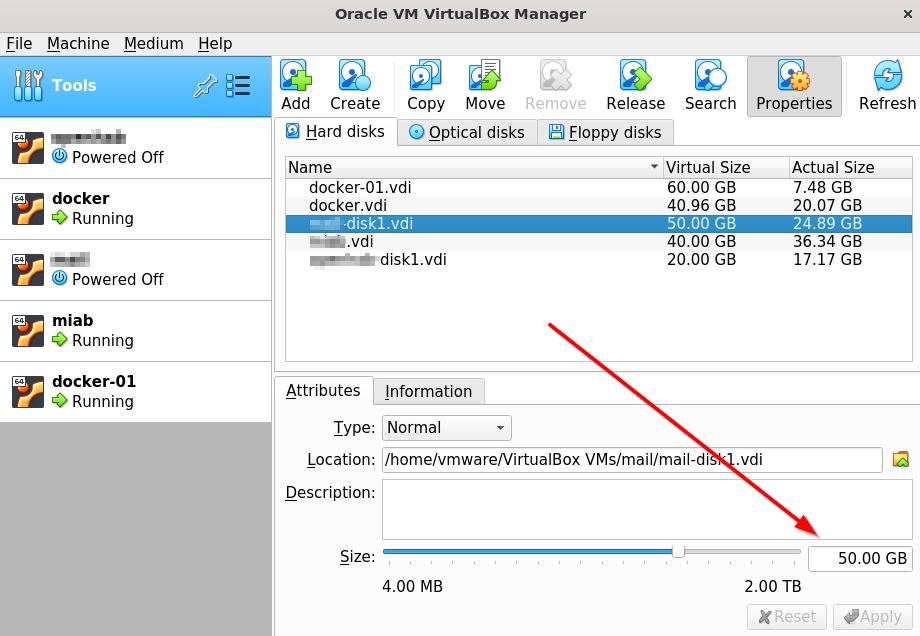The width and height of the screenshot is (920, 636).
Task: Open the Type dropdown set to Normal
Action: [447, 428]
